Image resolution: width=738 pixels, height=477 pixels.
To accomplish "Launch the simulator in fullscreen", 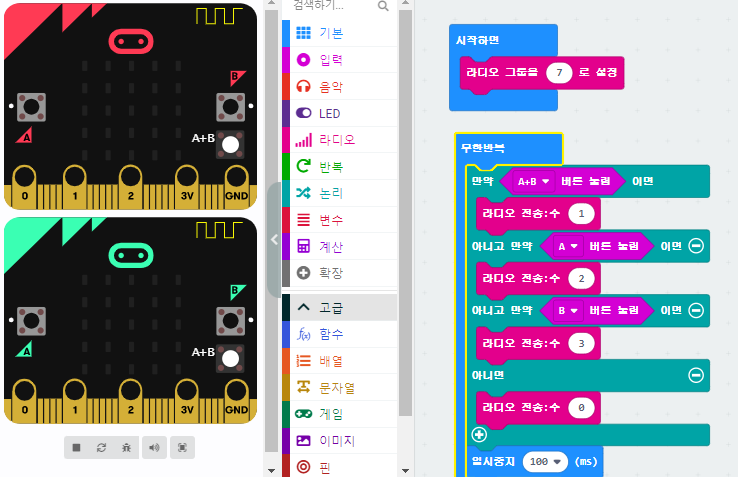I will click(x=182, y=448).
